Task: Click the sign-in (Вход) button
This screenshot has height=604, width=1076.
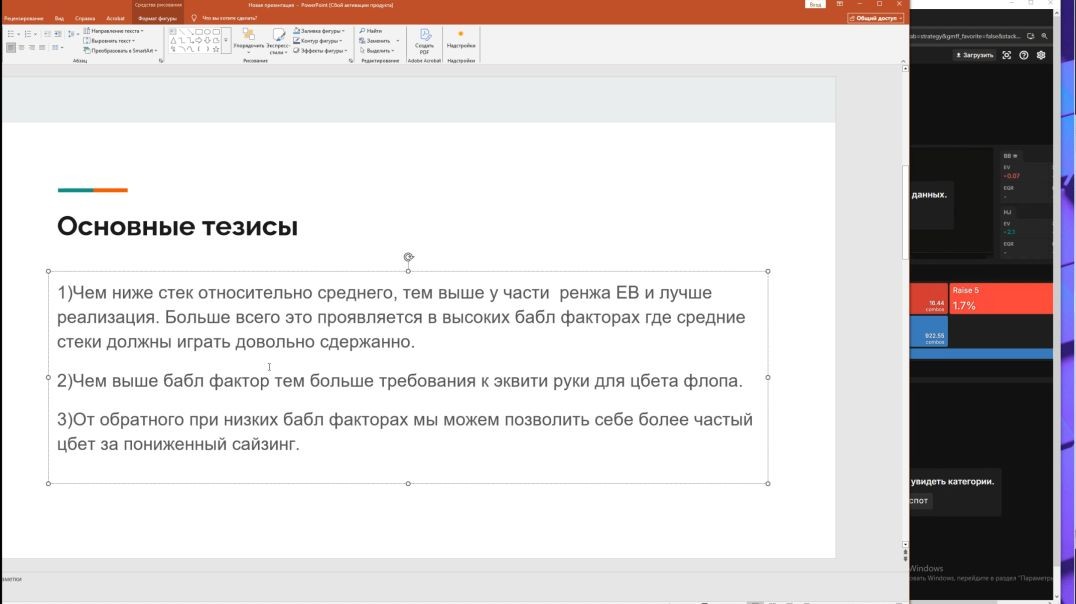Action: click(815, 4)
